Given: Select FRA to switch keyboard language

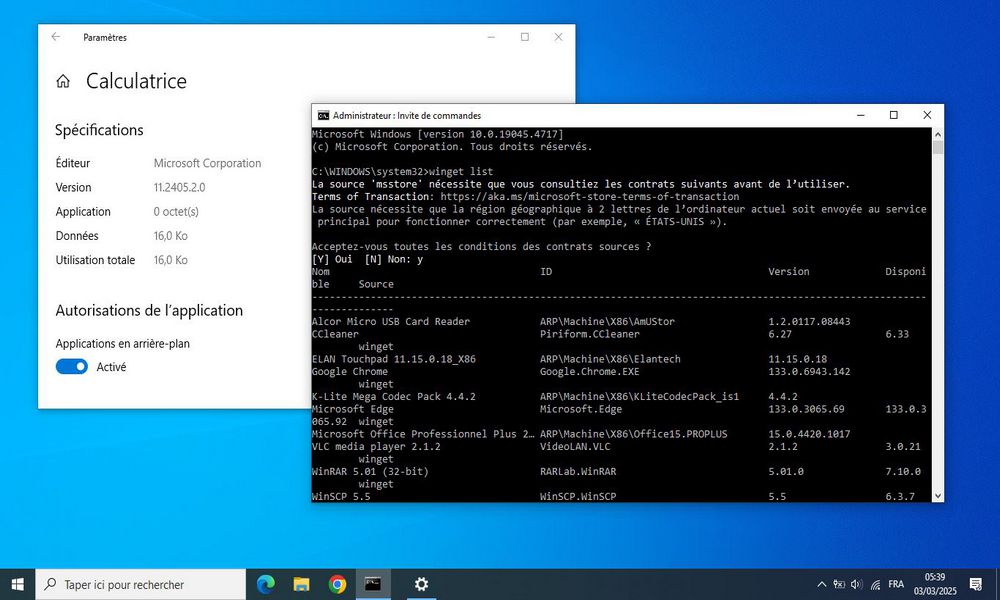Looking at the screenshot, I should coord(895,583).
